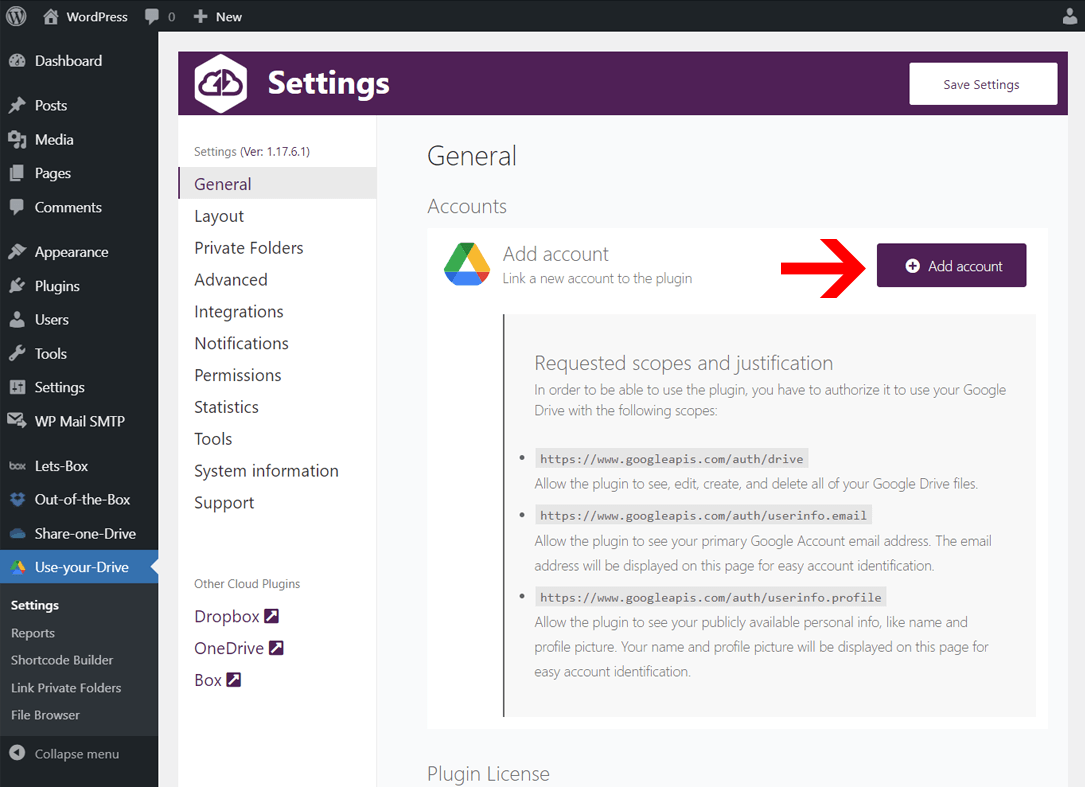
Task: Open the Plugins menu item
Action: (79, 286)
